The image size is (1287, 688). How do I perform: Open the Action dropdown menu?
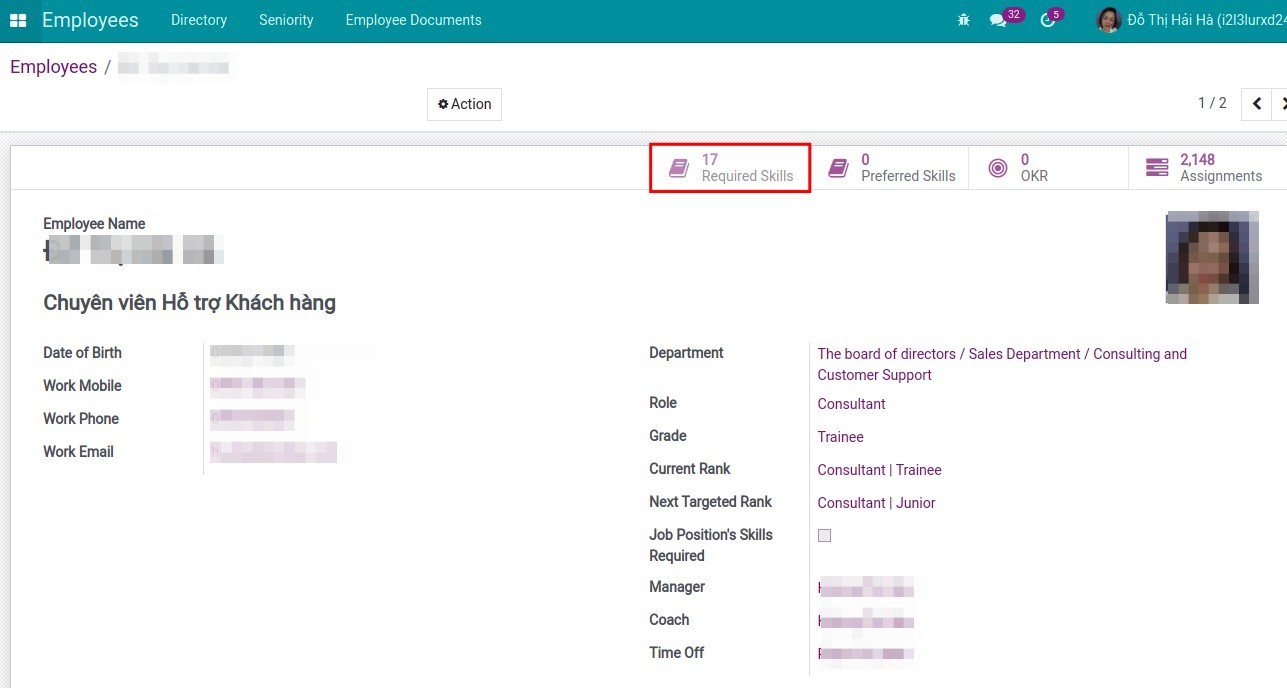(x=464, y=103)
